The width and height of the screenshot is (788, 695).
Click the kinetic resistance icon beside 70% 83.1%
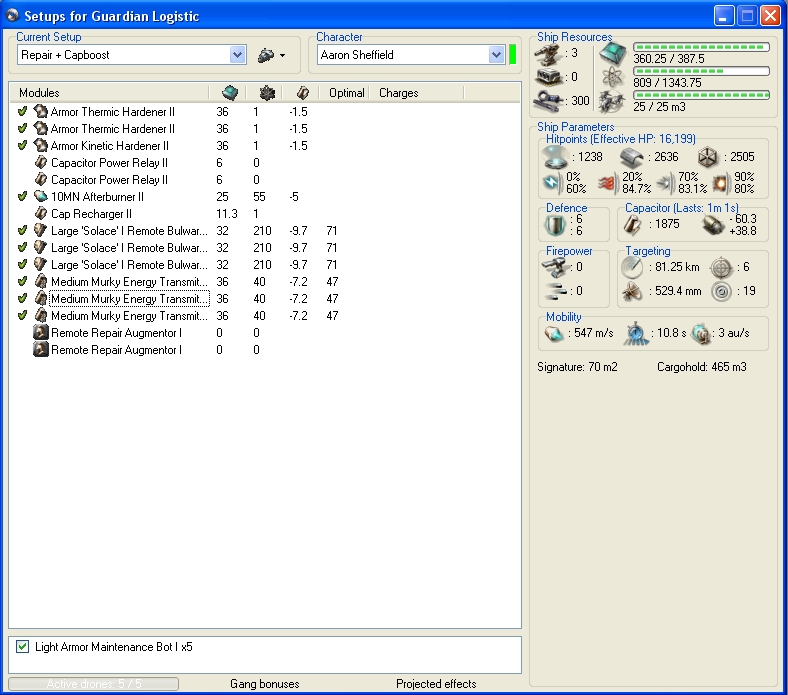pos(664,184)
